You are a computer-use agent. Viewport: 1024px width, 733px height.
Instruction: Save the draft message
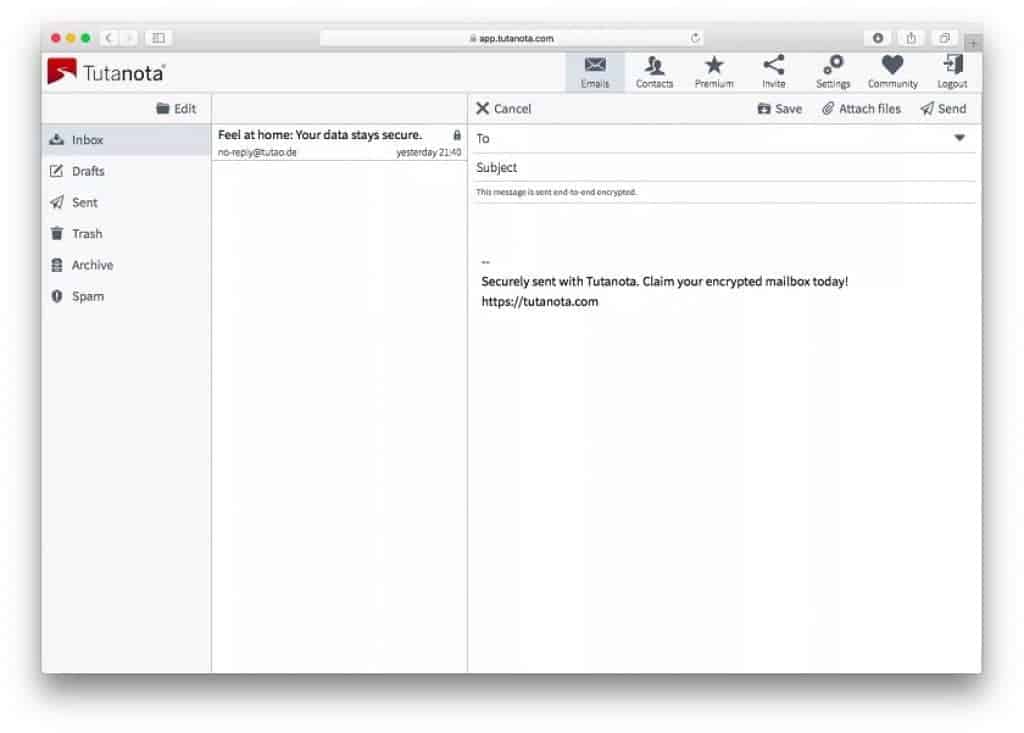780,109
